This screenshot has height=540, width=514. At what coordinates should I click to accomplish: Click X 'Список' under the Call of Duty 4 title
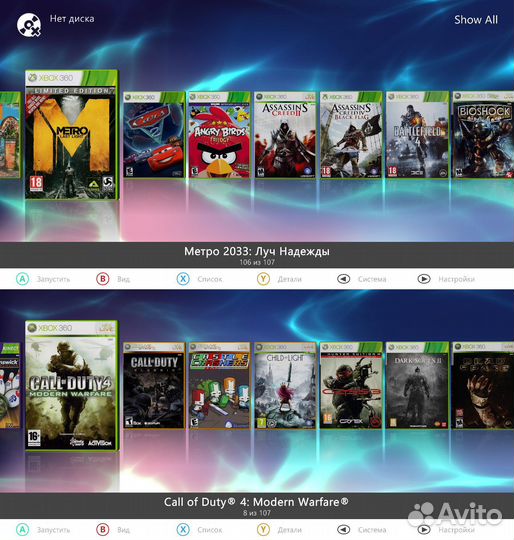[x=199, y=530]
